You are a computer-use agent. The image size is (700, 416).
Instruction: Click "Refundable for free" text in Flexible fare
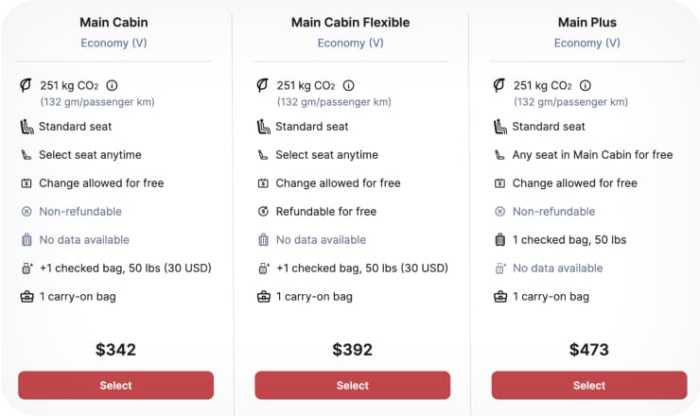[326, 212]
